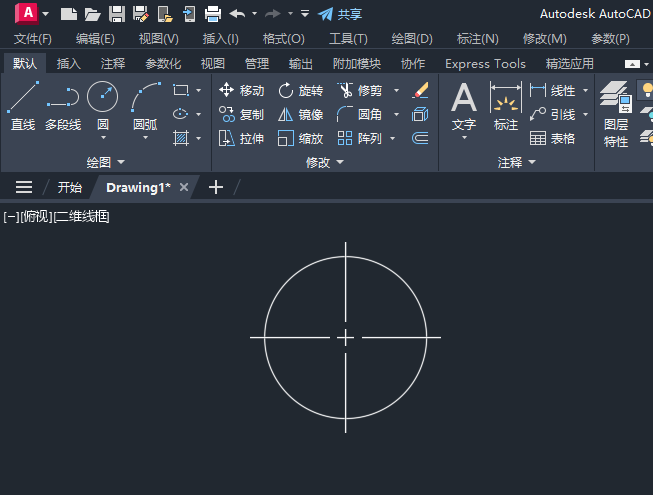Click the 共享 share button
653x495 pixels.
click(x=340, y=14)
